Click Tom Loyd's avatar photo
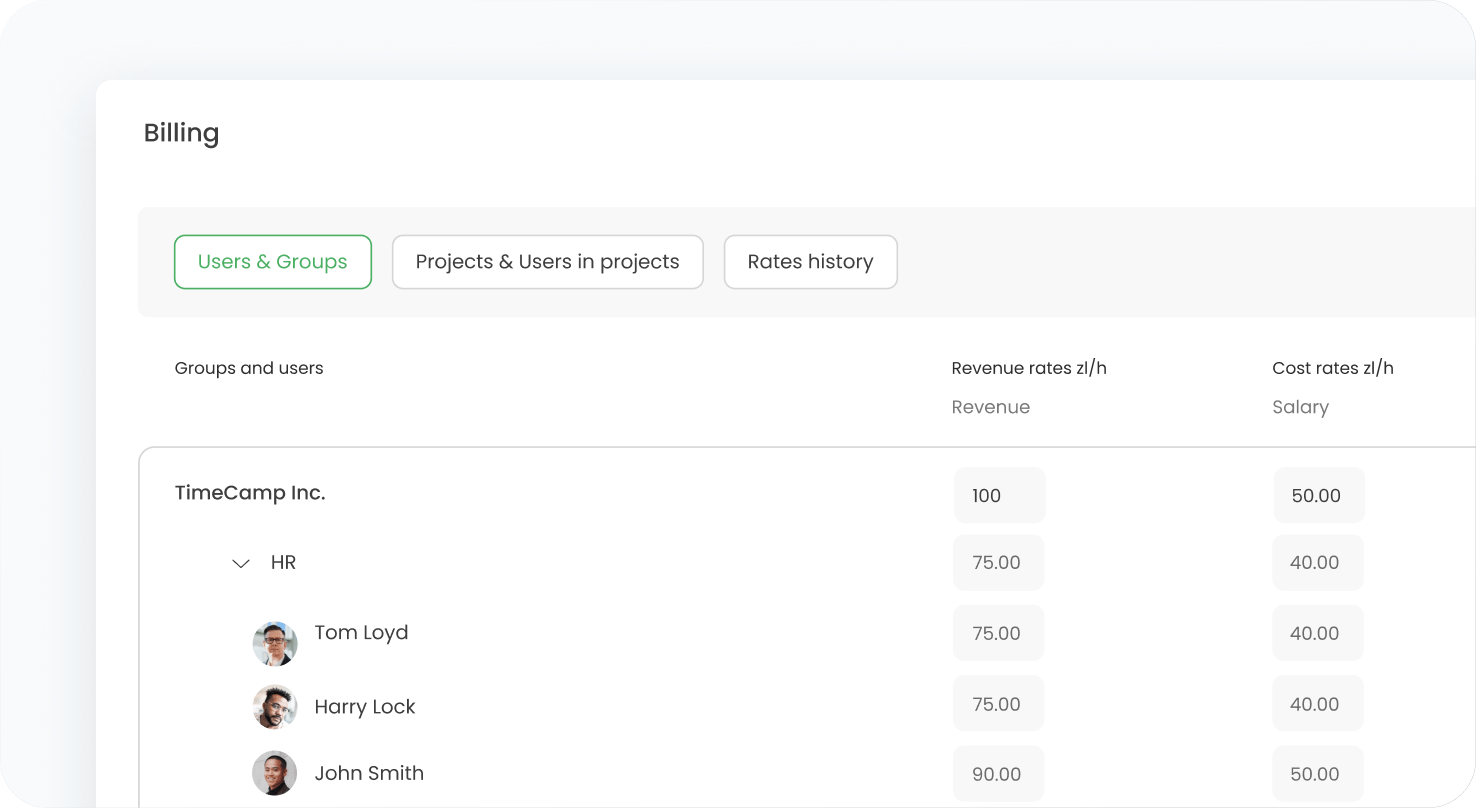 [x=274, y=644]
